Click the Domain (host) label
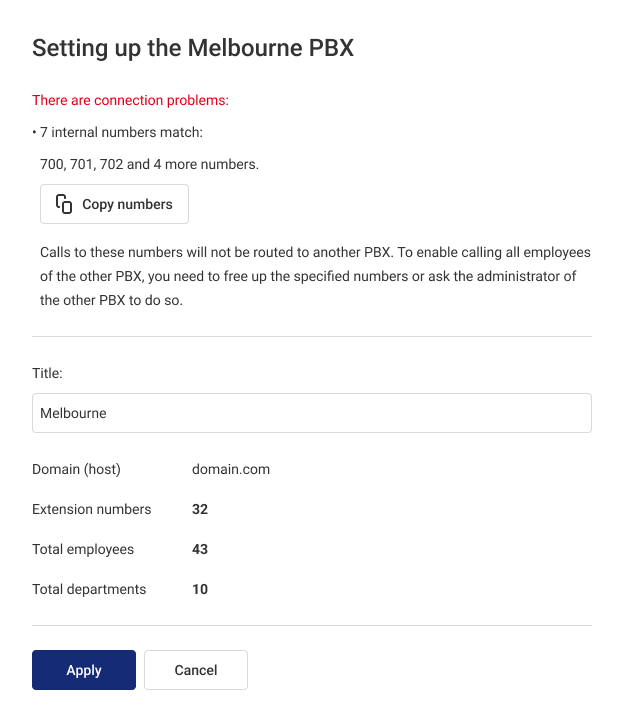The width and height of the screenshot is (624, 722). tap(76, 469)
